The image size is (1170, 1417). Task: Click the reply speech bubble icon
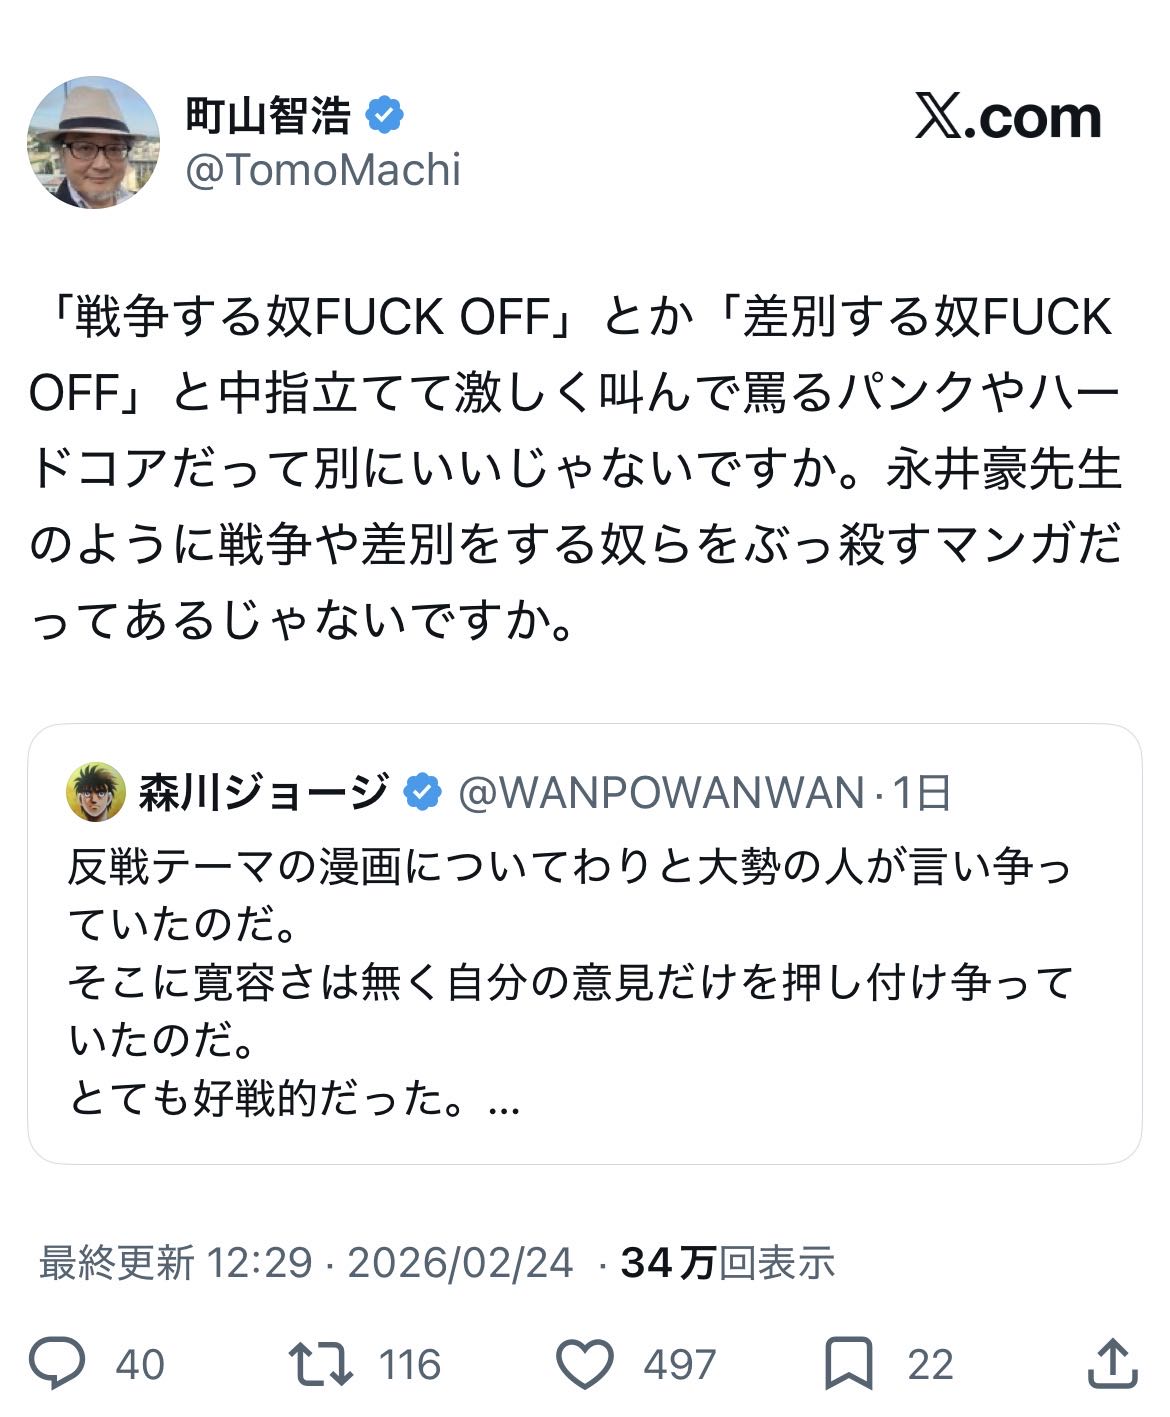click(x=57, y=1364)
